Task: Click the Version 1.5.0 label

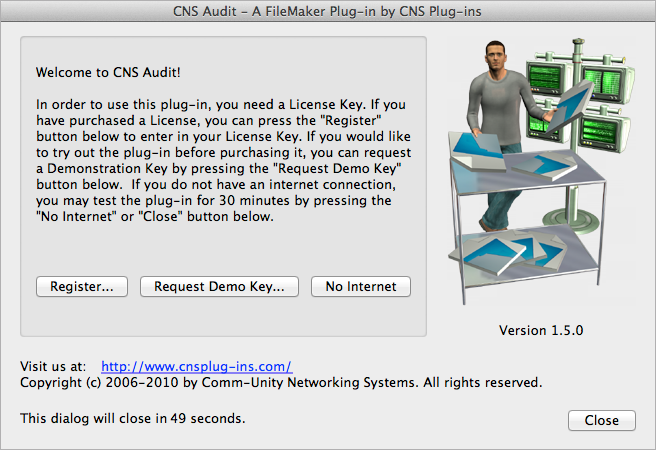Action: 541,330
